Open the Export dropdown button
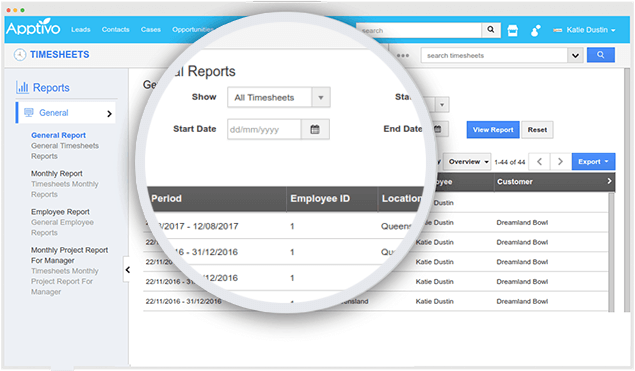Screen dimensions: 635x371 [x=593, y=162]
